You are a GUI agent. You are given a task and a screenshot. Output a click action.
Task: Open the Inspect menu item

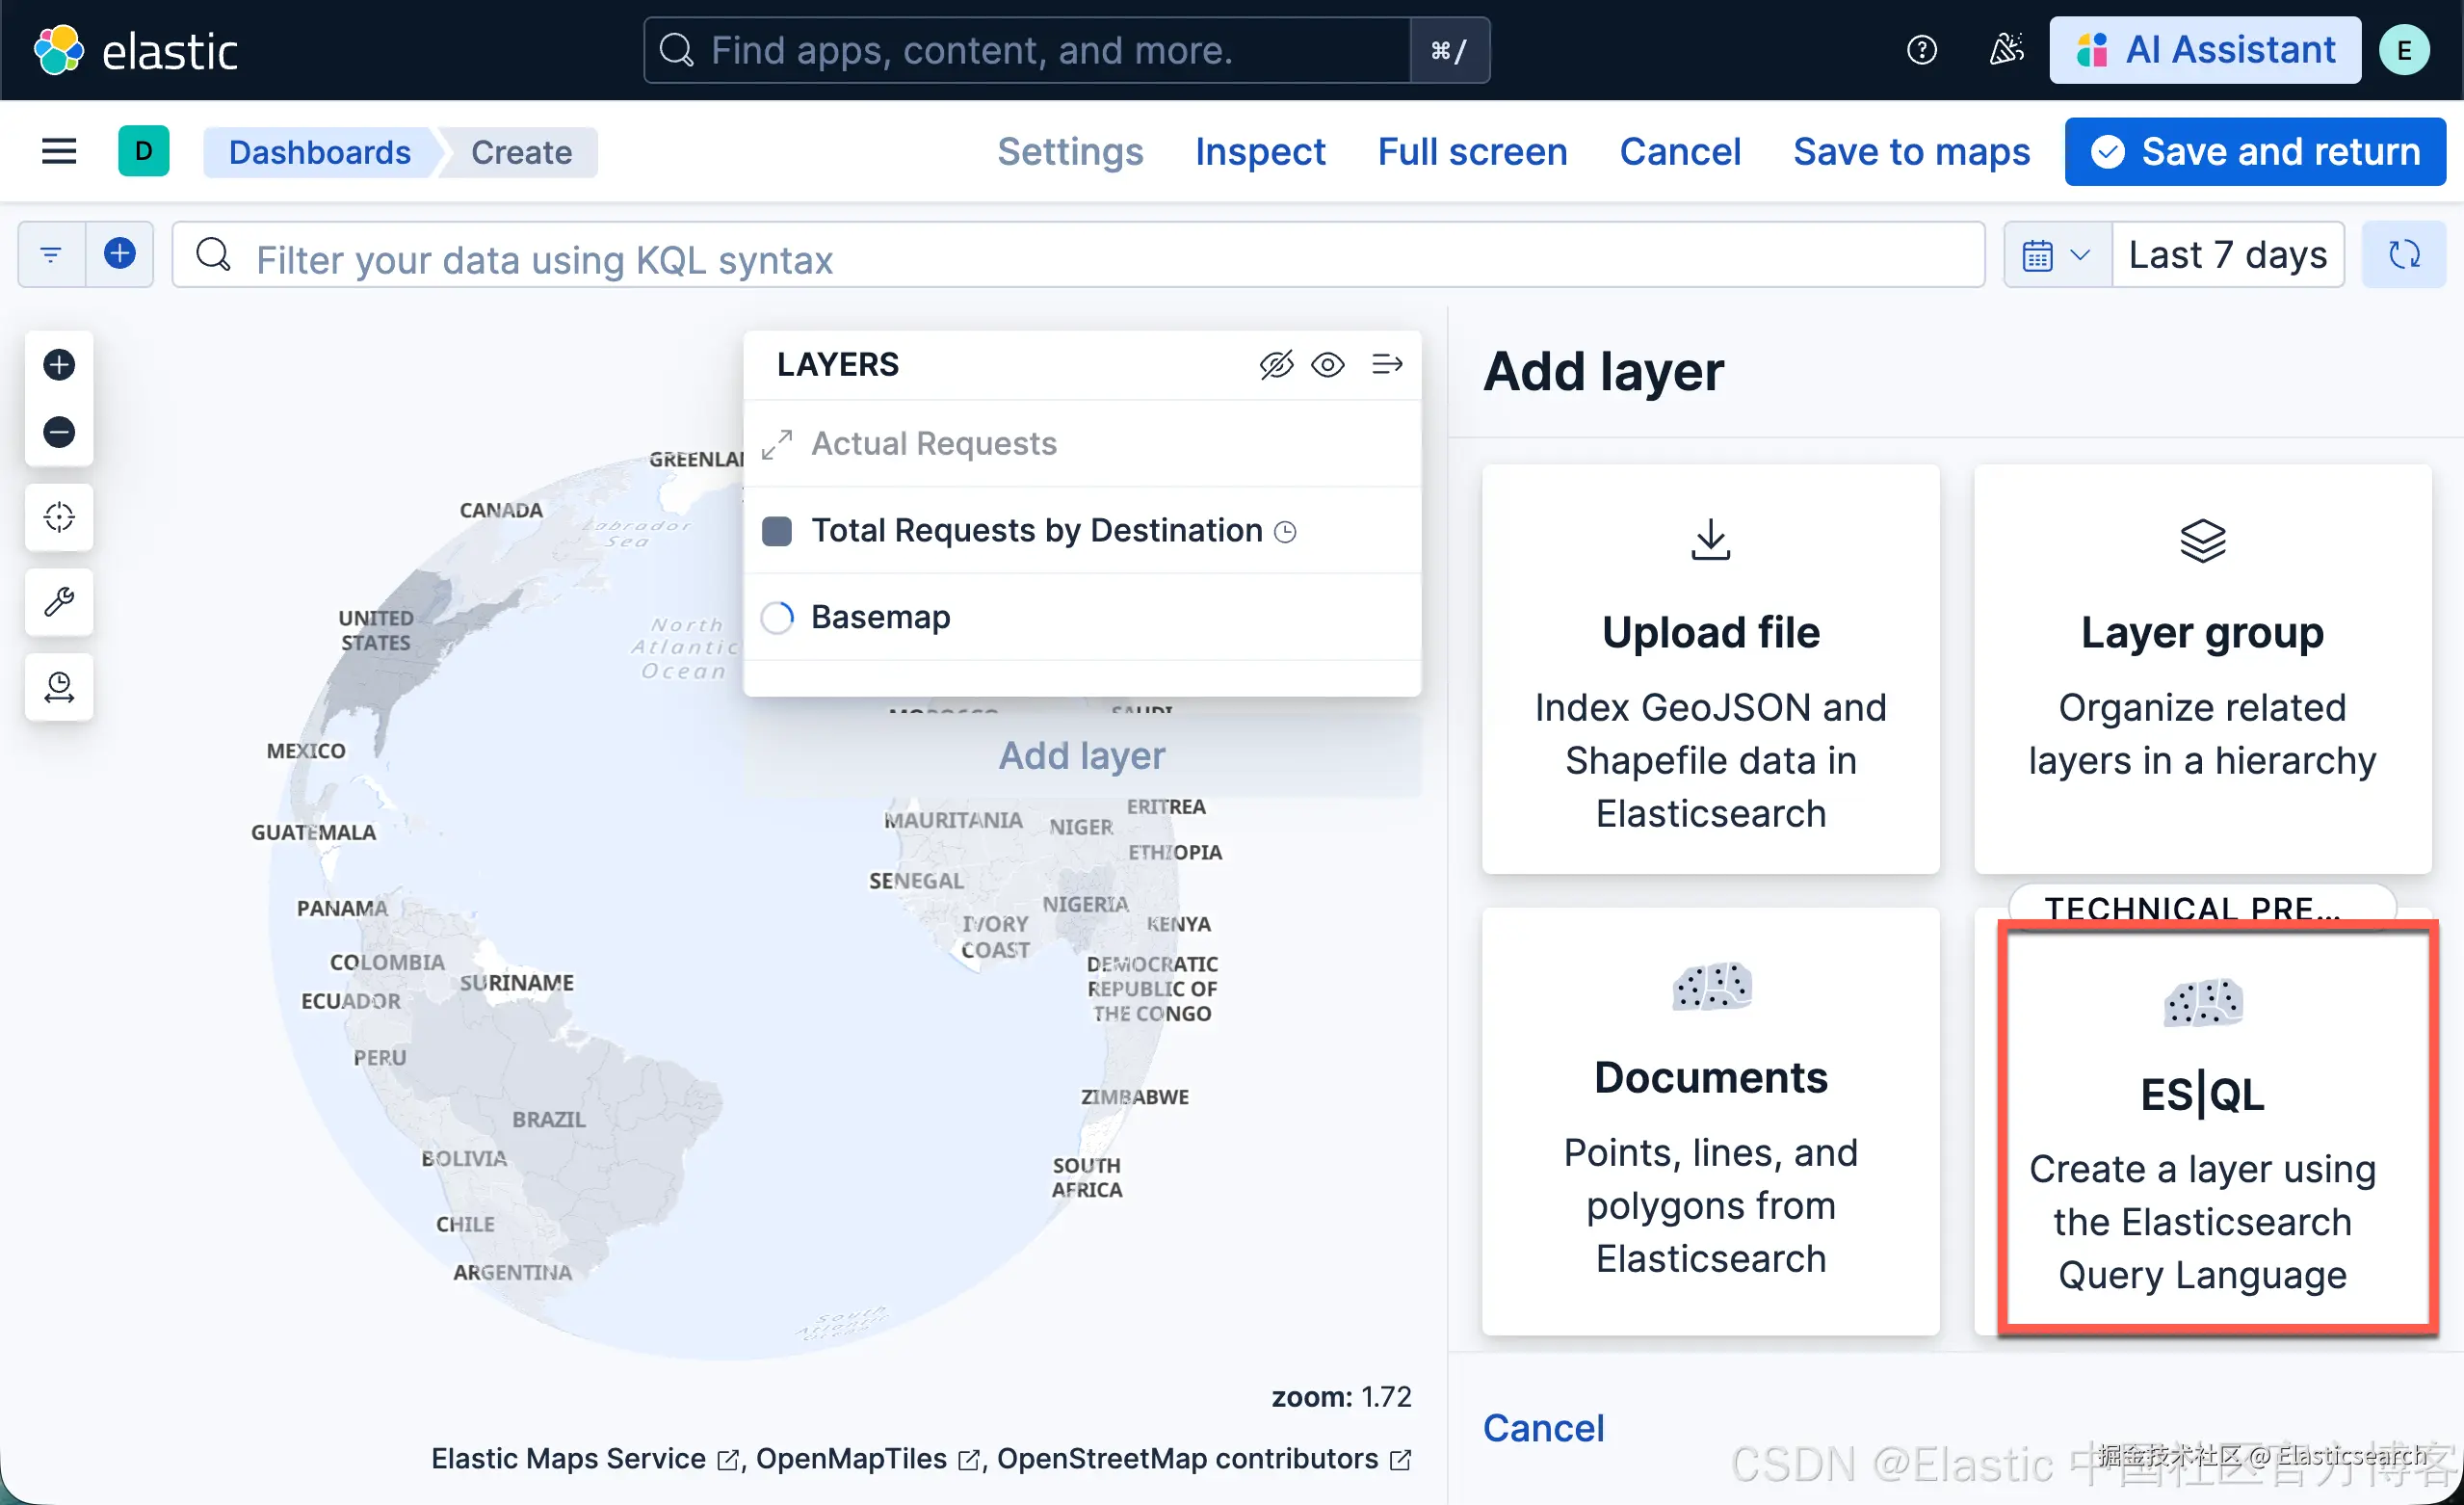1259,152
